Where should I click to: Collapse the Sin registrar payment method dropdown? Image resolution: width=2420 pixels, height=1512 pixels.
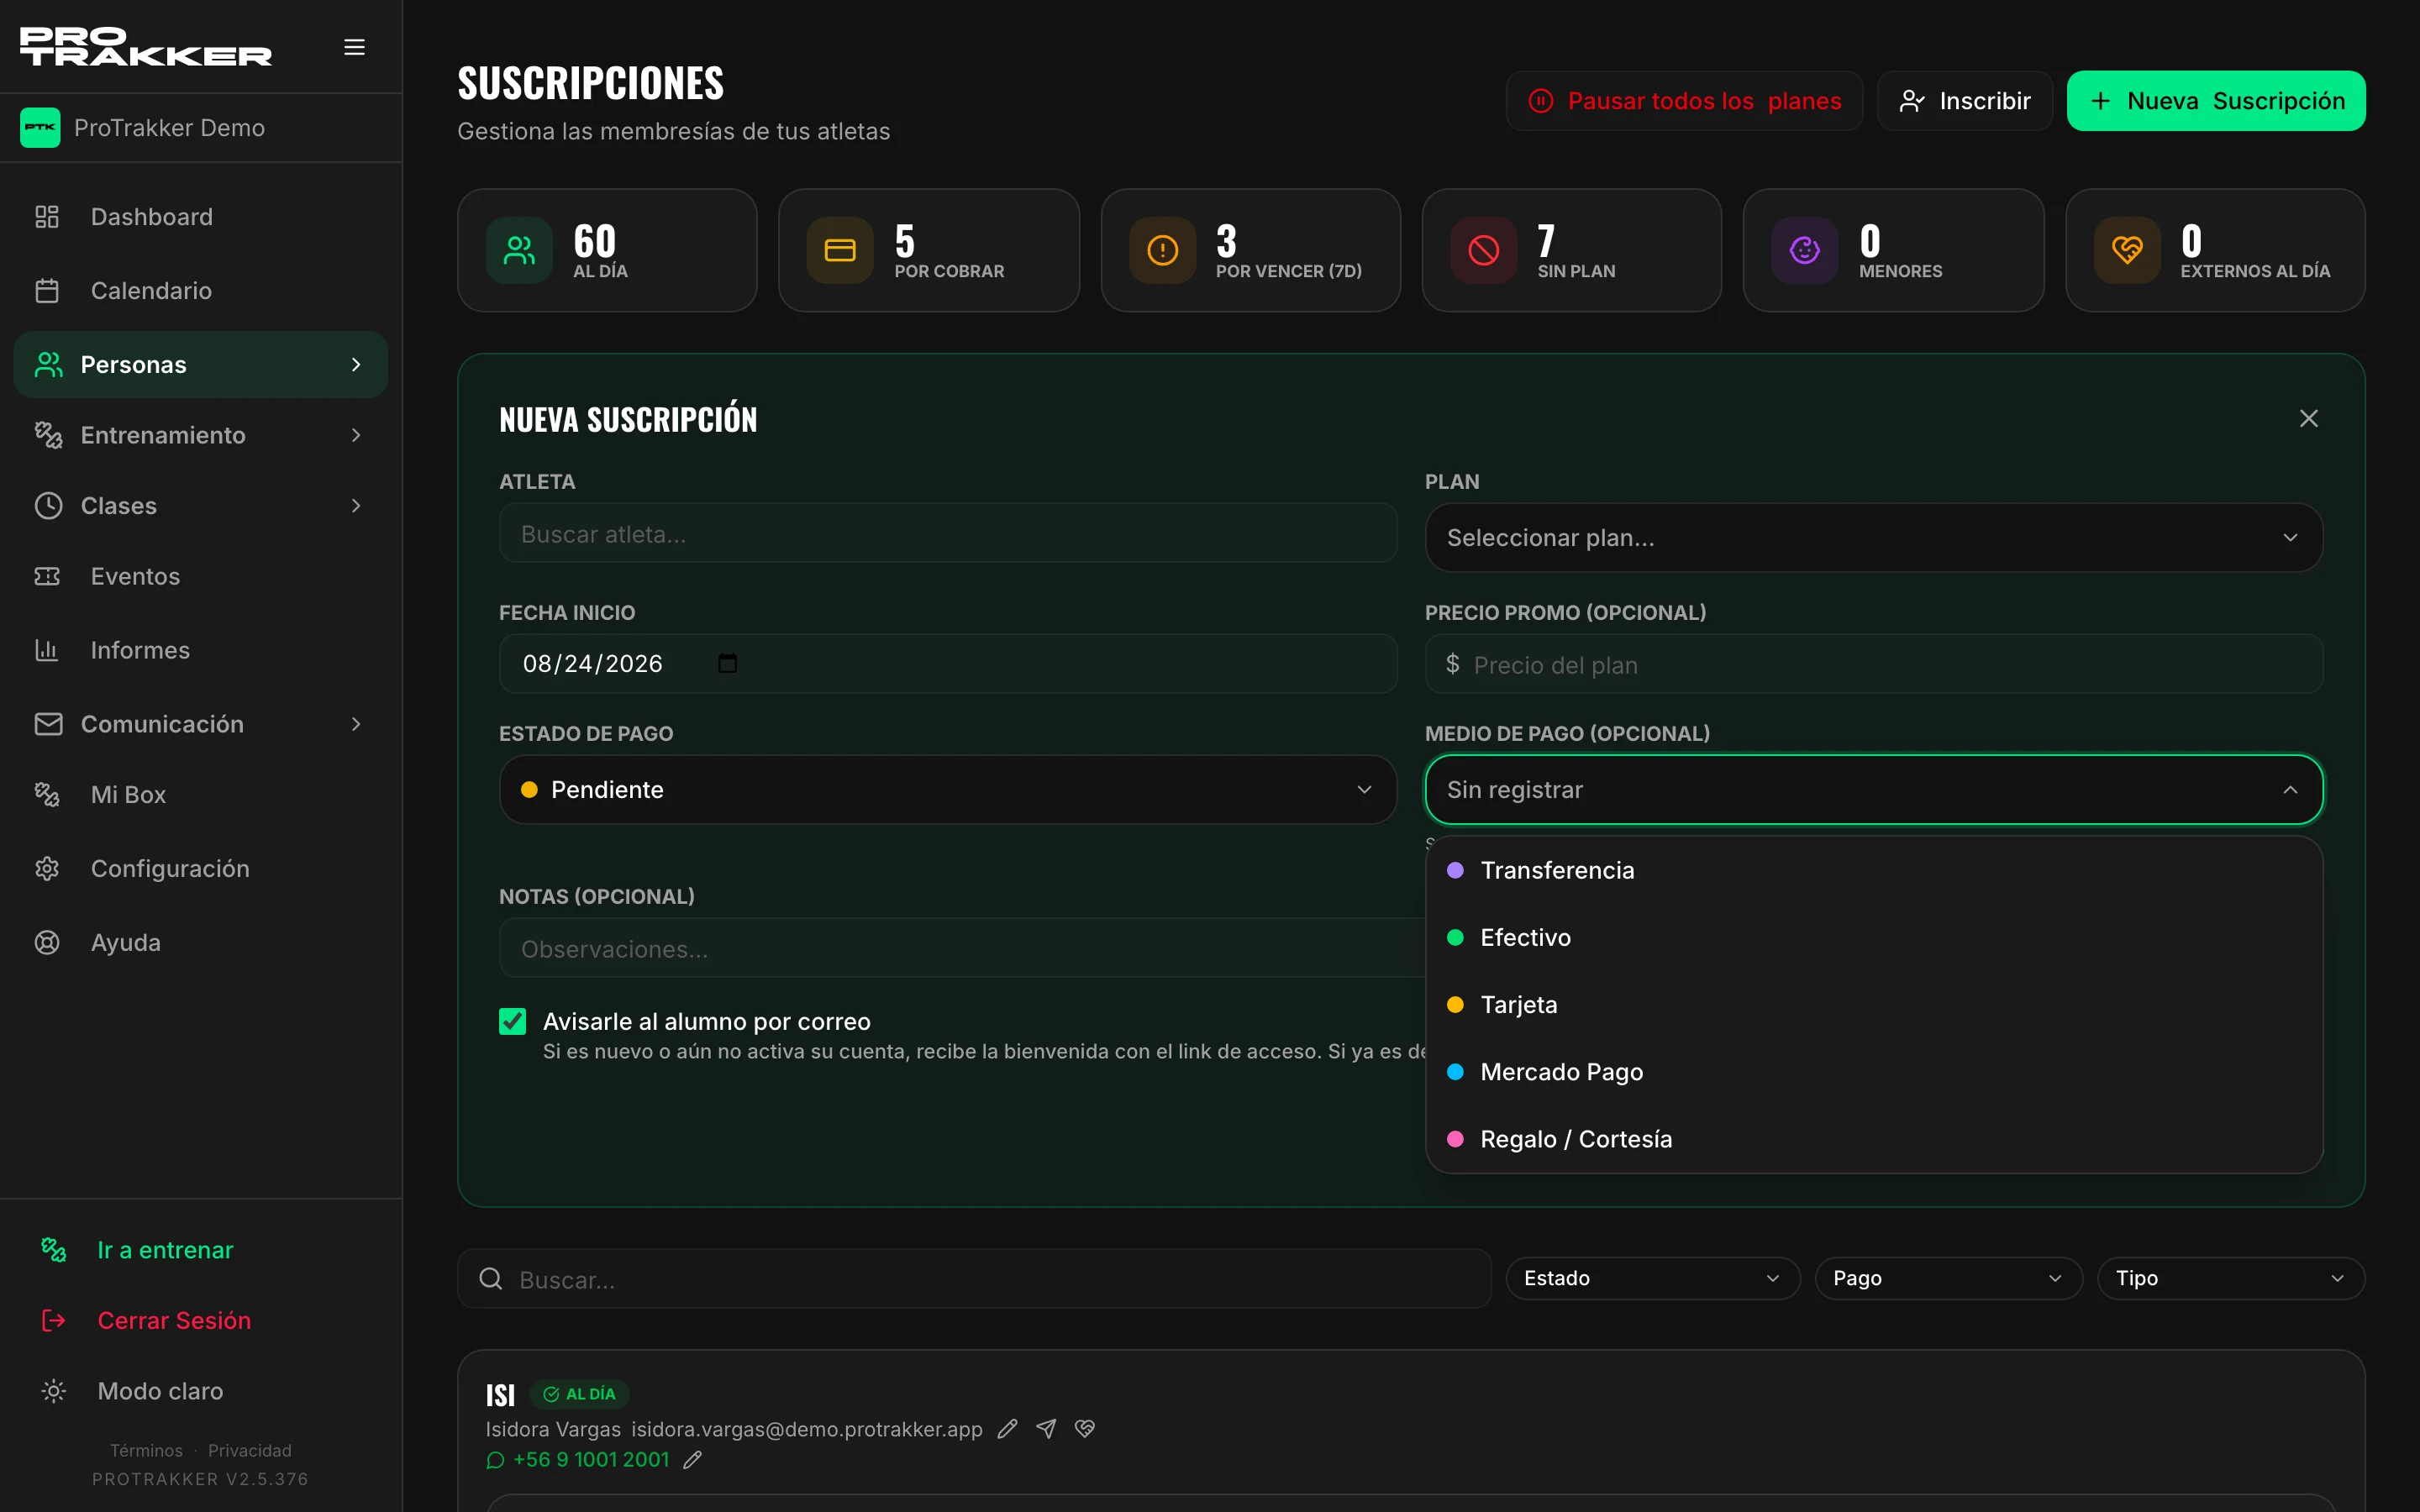click(x=1873, y=790)
